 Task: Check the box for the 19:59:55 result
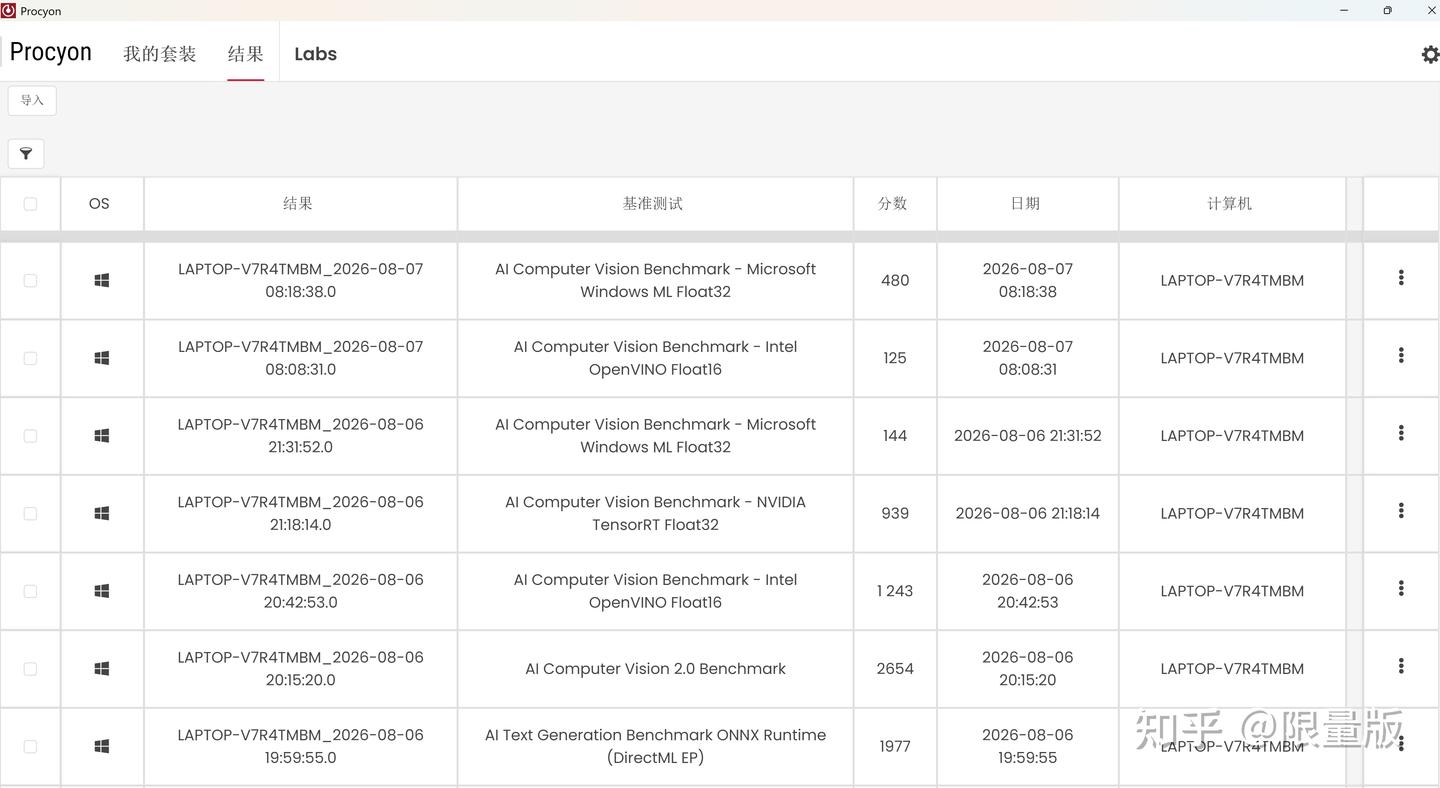coord(30,746)
